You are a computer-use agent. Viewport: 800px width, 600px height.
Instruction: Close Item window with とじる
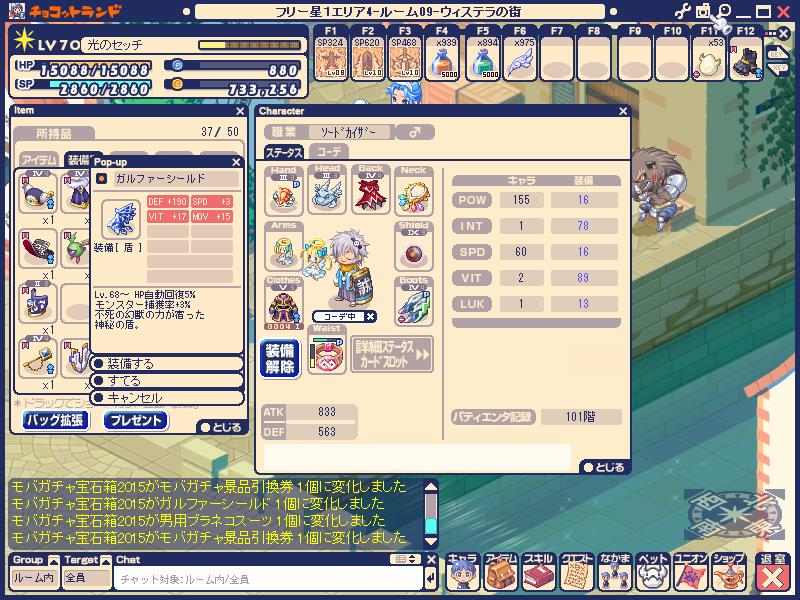[221, 427]
